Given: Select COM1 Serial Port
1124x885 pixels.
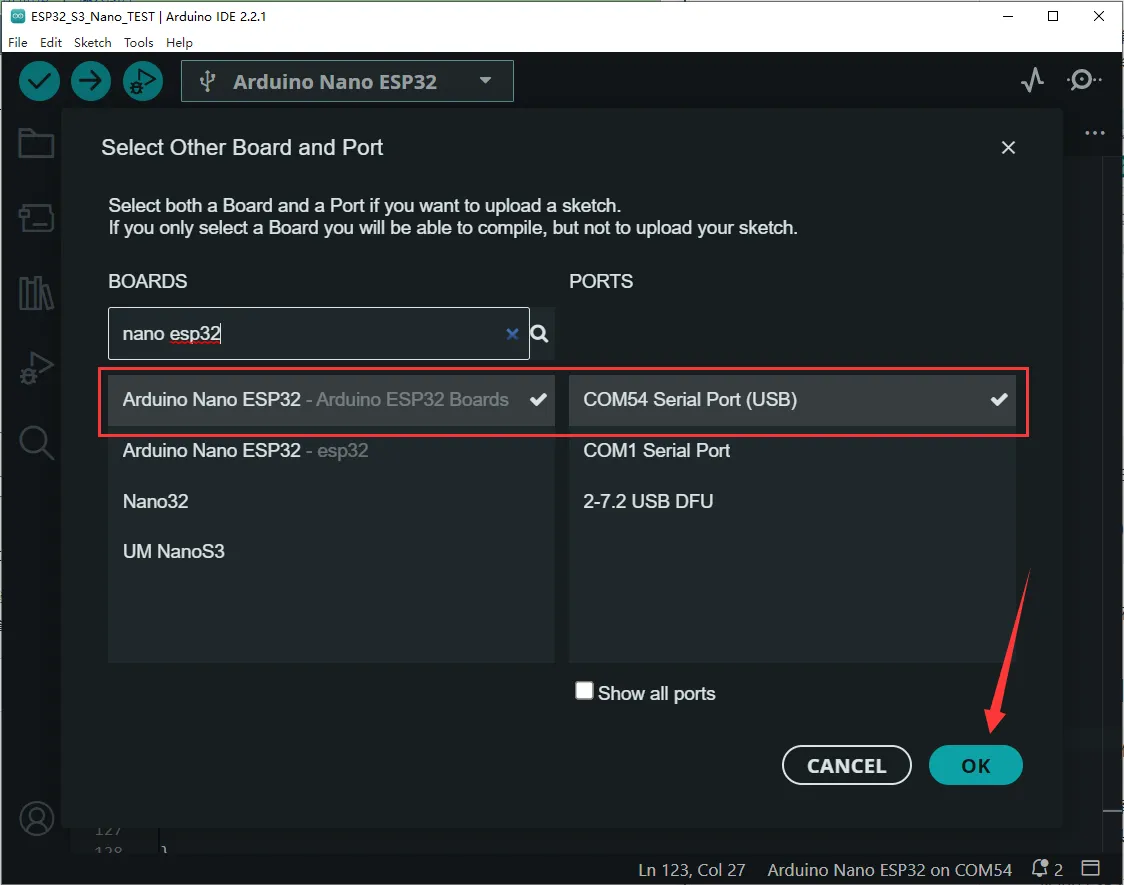Looking at the screenshot, I should point(792,451).
